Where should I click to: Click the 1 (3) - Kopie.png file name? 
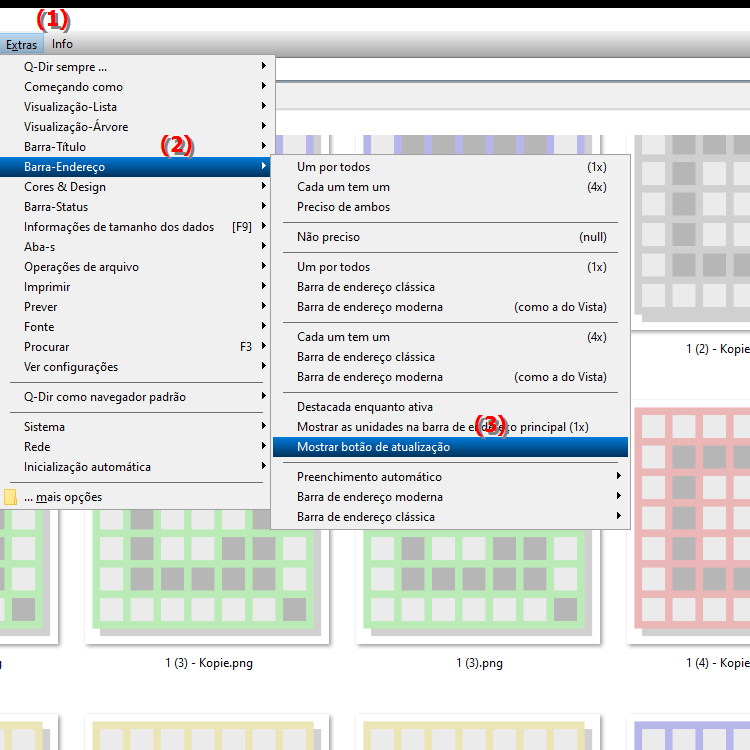(209, 663)
